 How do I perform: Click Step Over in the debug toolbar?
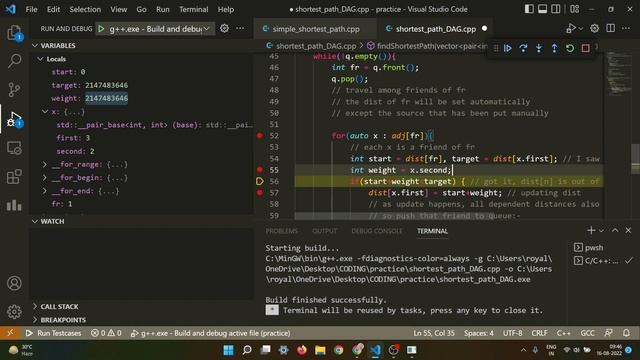(523, 48)
